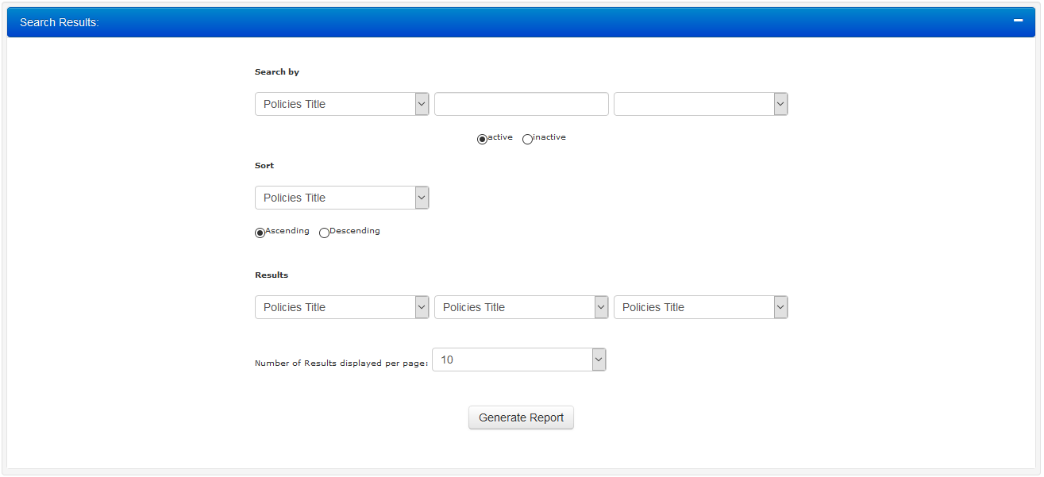Open the second Results Policies Title dropdown
1044x477 pixels.
pos(521,307)
